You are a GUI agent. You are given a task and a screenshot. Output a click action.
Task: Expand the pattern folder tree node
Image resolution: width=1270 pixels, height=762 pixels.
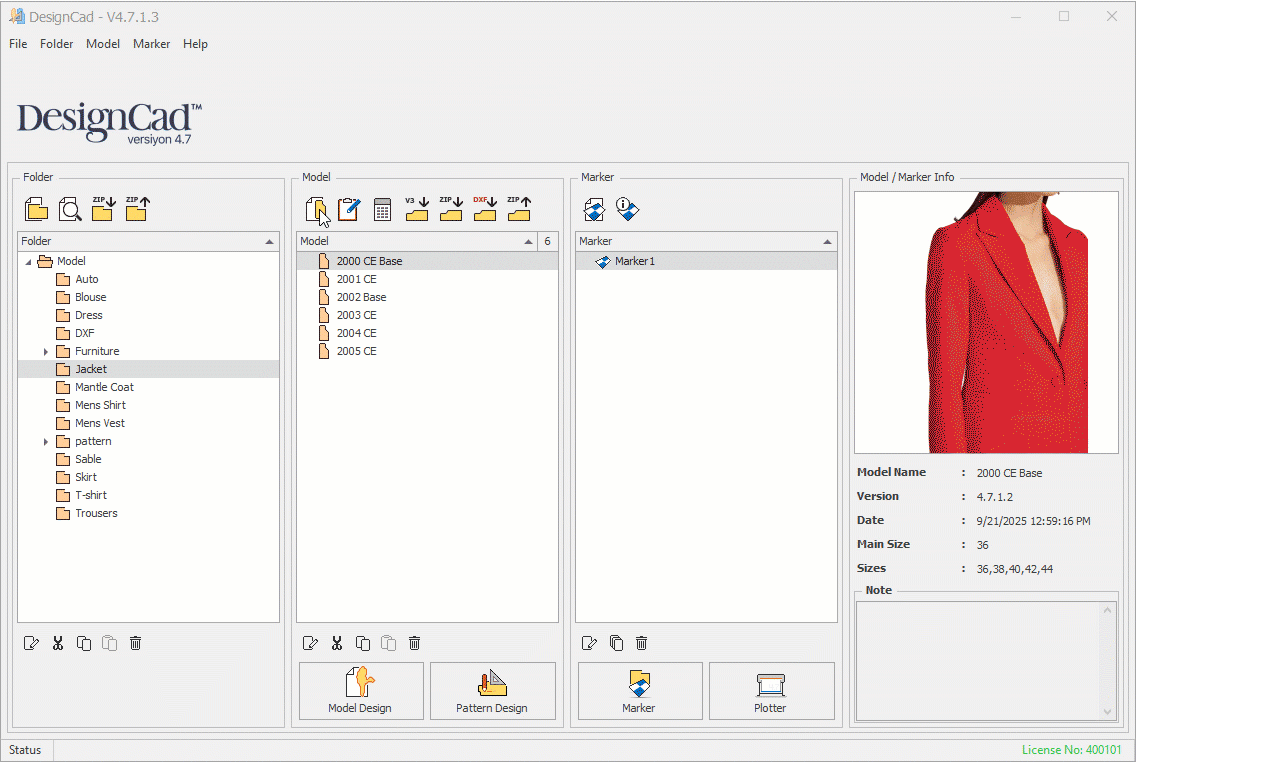[46, 442]
